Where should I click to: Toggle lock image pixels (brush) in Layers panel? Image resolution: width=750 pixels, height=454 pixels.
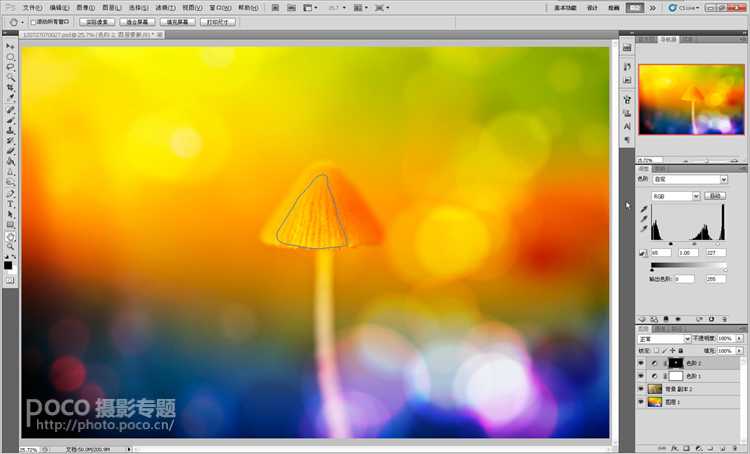point(664,350)
